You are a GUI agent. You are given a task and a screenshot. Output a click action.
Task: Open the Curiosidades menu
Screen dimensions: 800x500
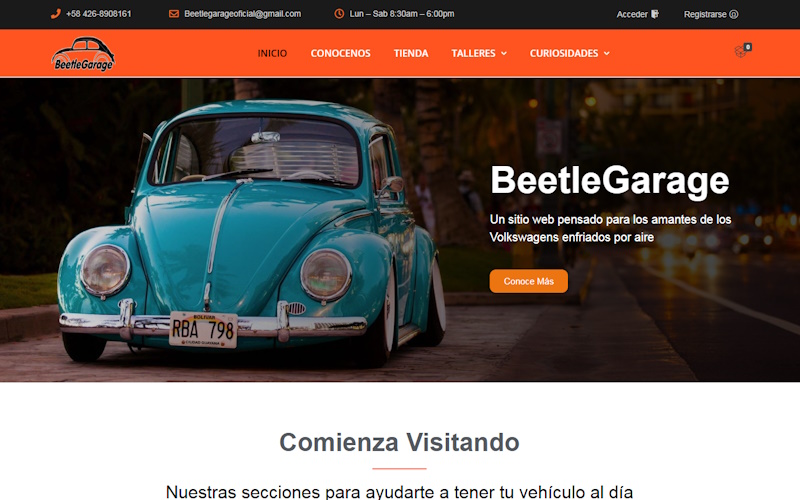point(564,53)
